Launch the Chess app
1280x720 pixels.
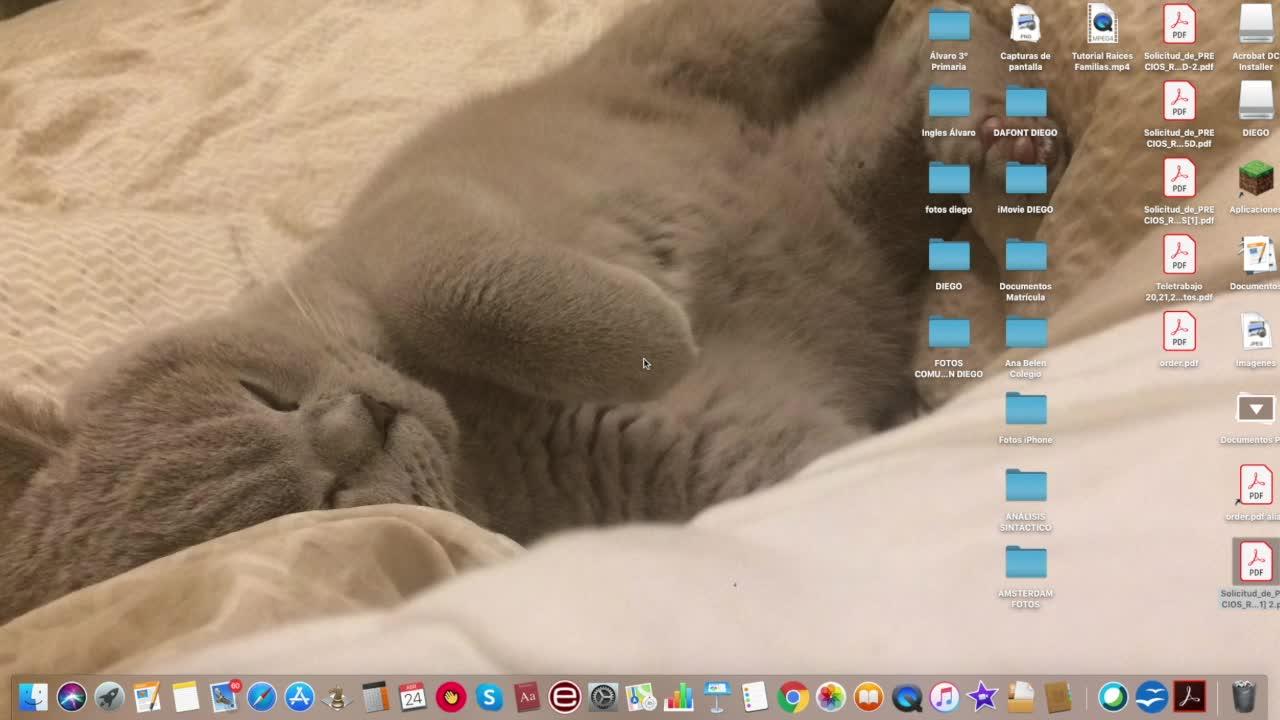(x=337, y=696)
